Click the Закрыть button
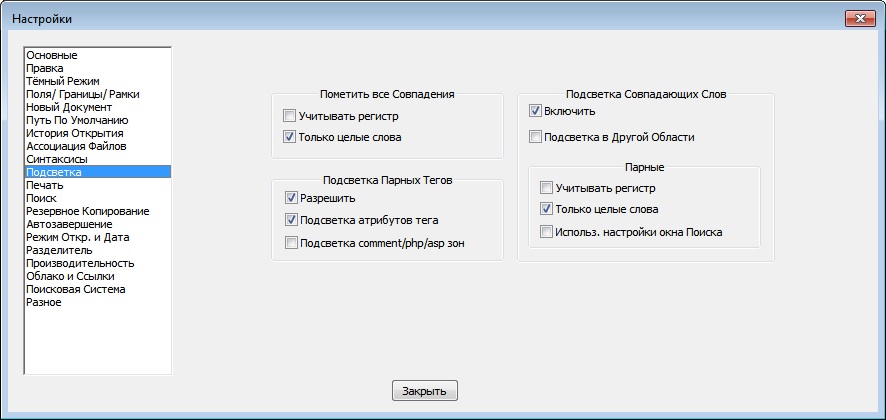The image size is (886, 420). (425, 390)
